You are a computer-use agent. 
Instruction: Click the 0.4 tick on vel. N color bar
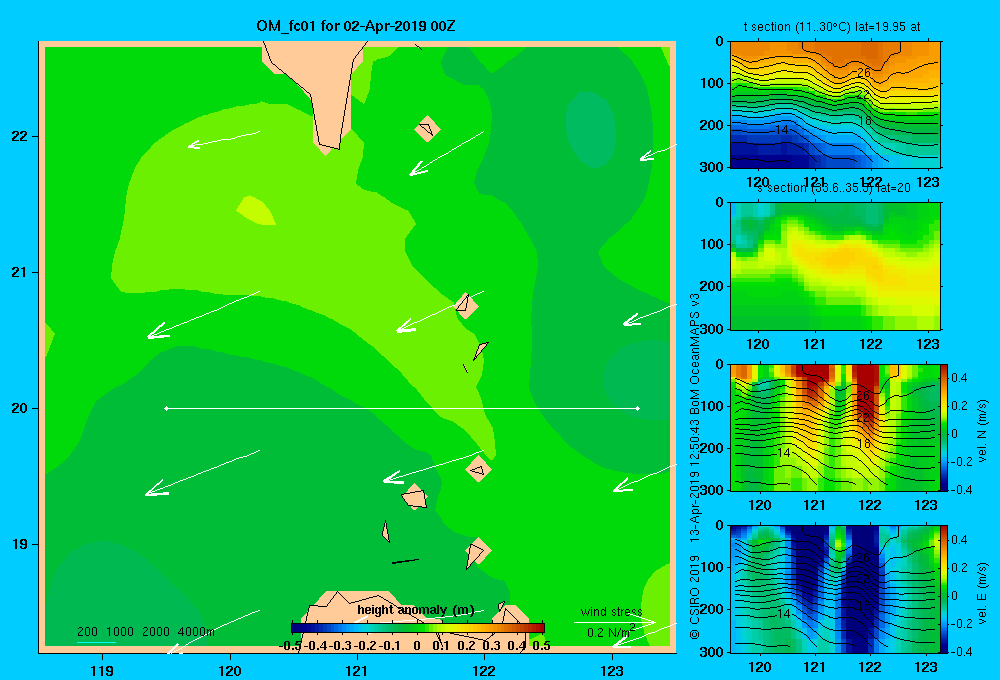(x=960, y=378)
